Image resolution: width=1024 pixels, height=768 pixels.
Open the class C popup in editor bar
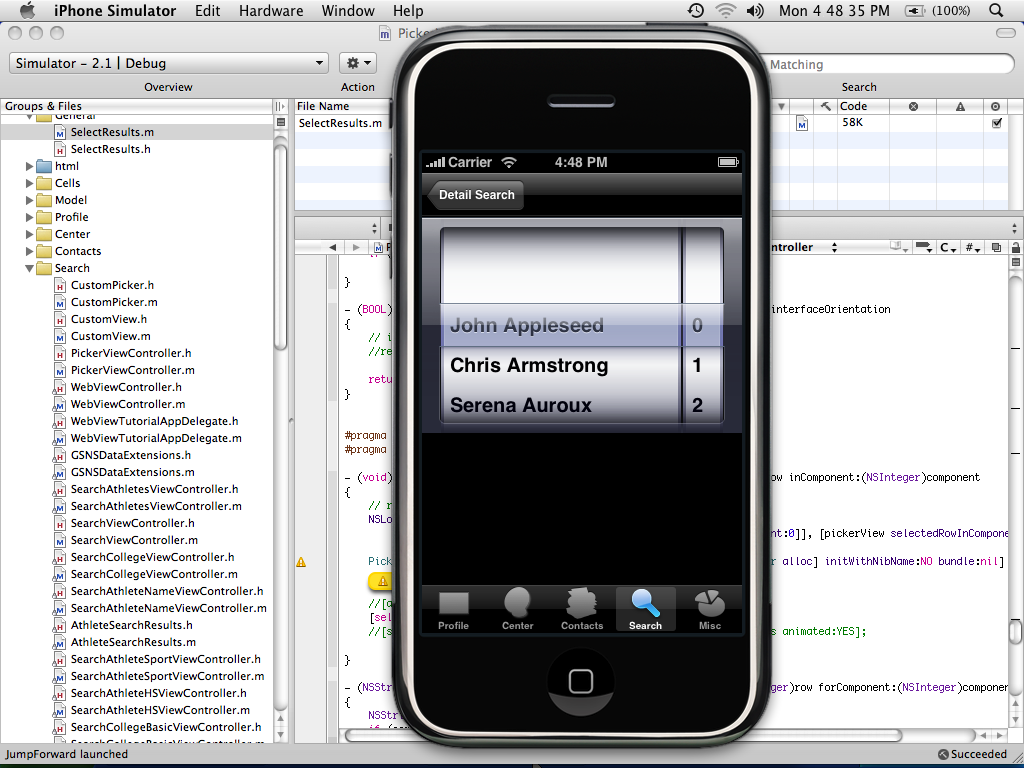948,248
